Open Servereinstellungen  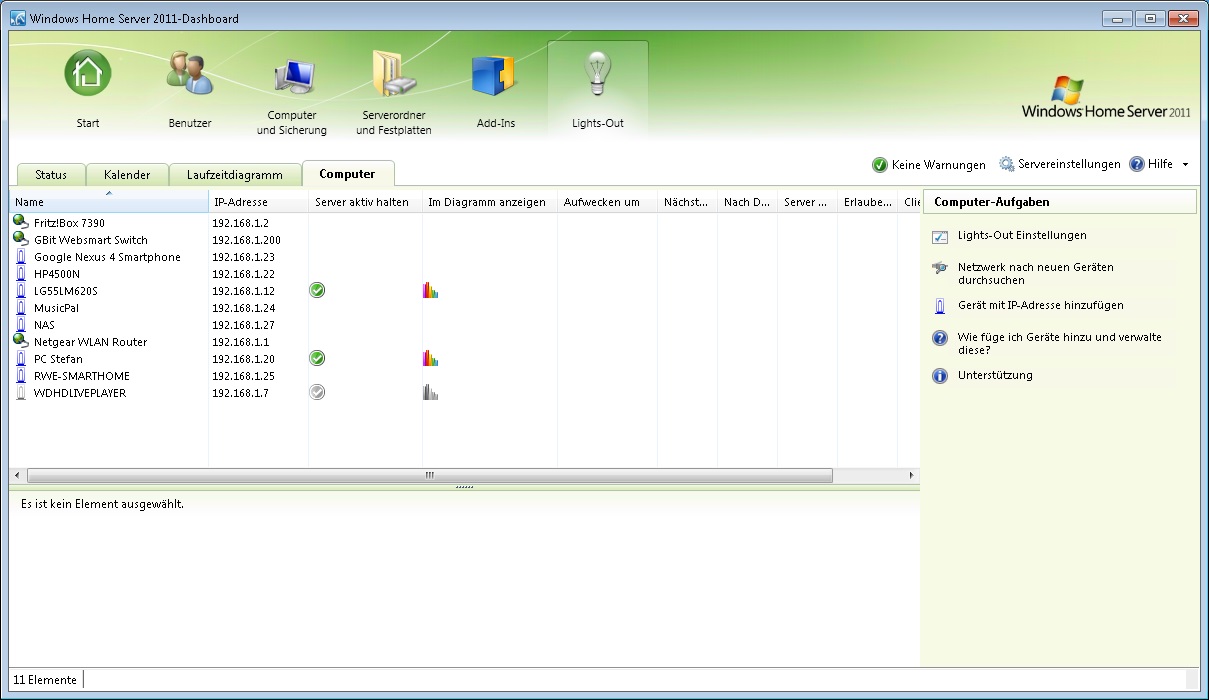(1060, 164)
